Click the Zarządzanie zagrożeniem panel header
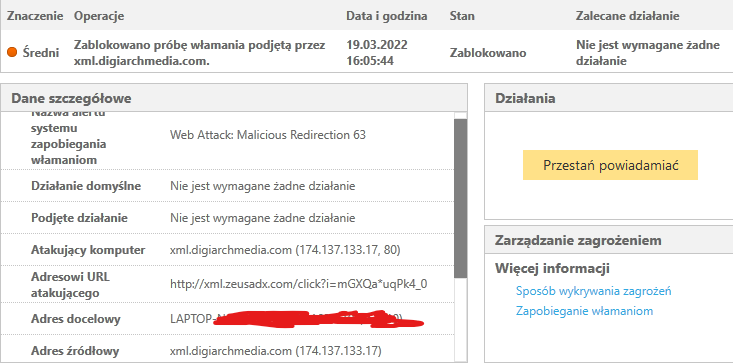Image resolution: width=733 pixels, height=363 pixels. (609, 240)
